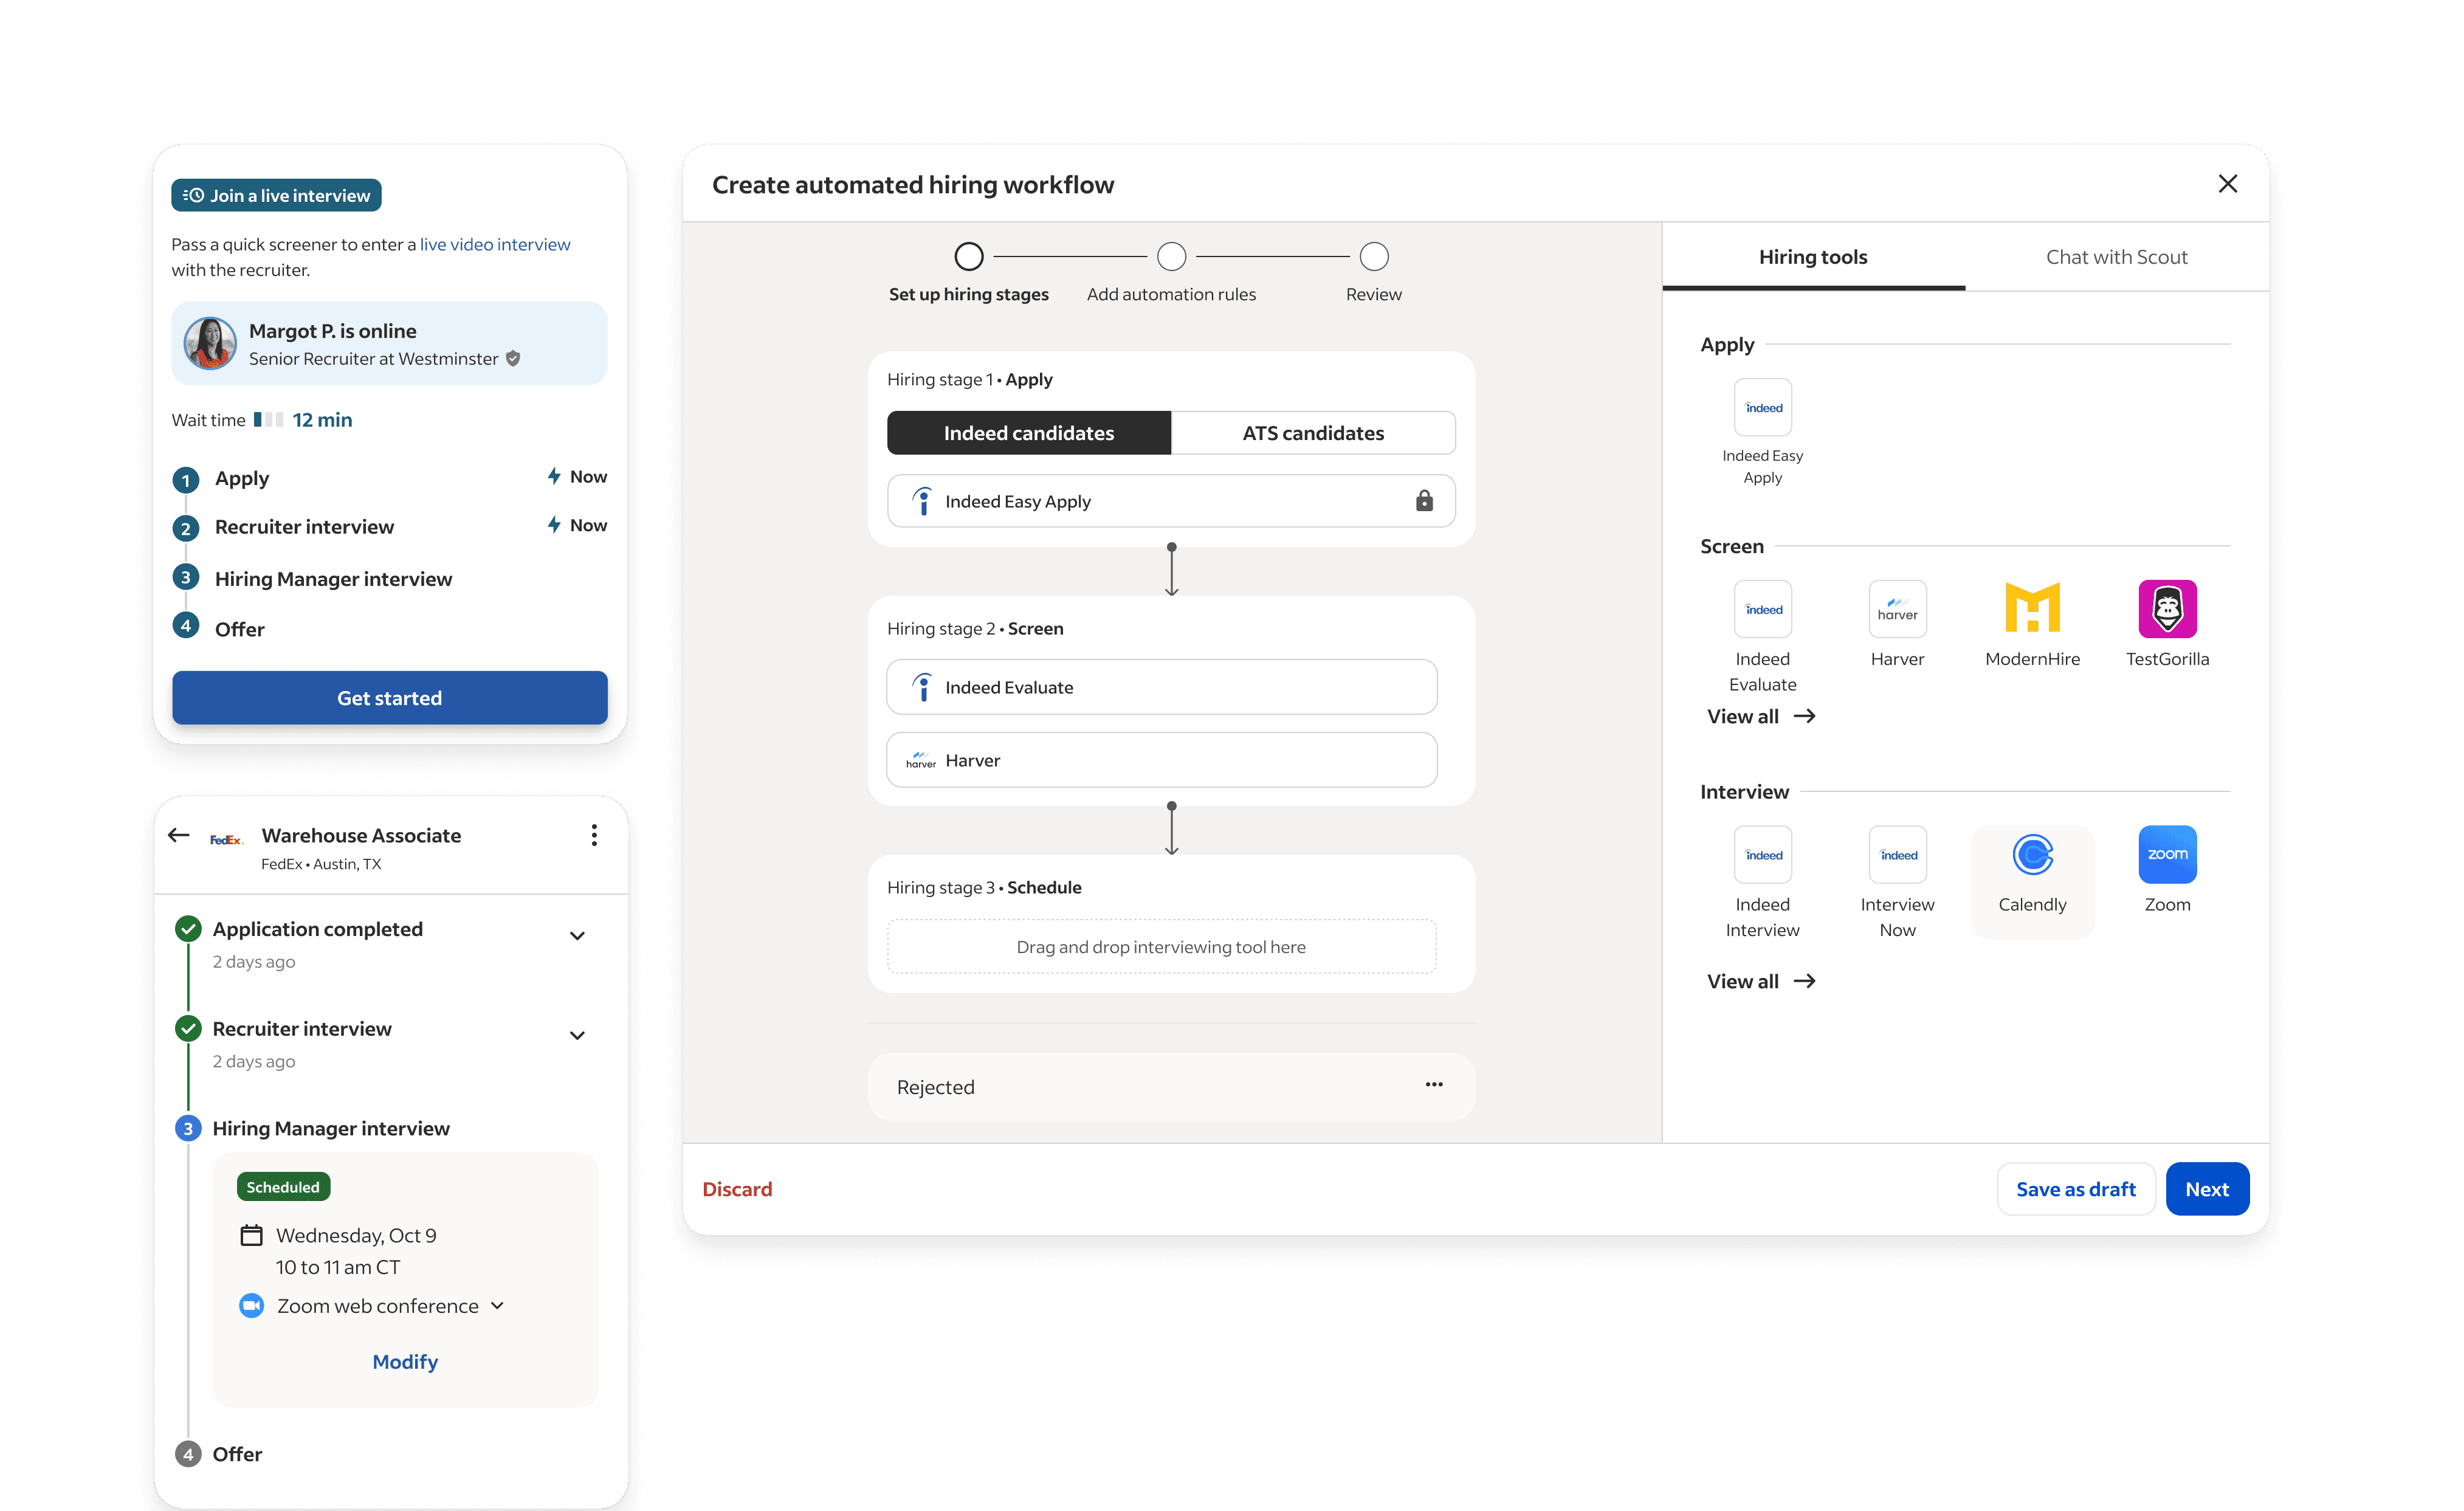Switch to ATS candidates toggle
Image resolution: width=2464 pixels, height=1511 pixels.
tap(1312, 433)
